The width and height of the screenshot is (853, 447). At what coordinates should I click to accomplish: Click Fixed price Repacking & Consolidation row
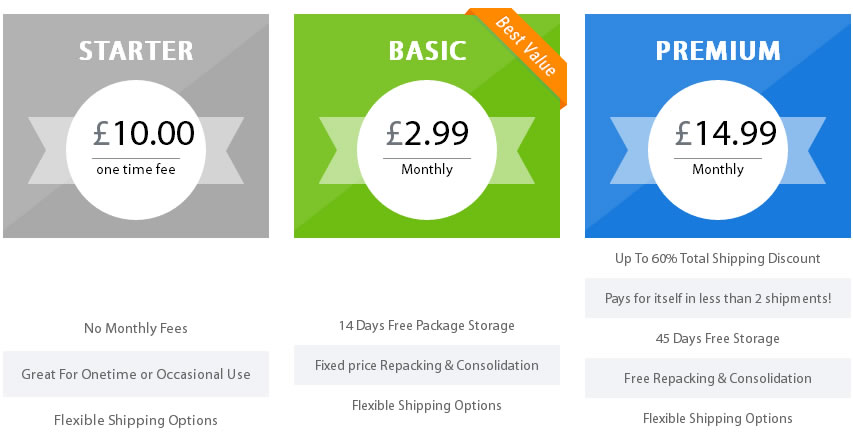pos(426,365)
